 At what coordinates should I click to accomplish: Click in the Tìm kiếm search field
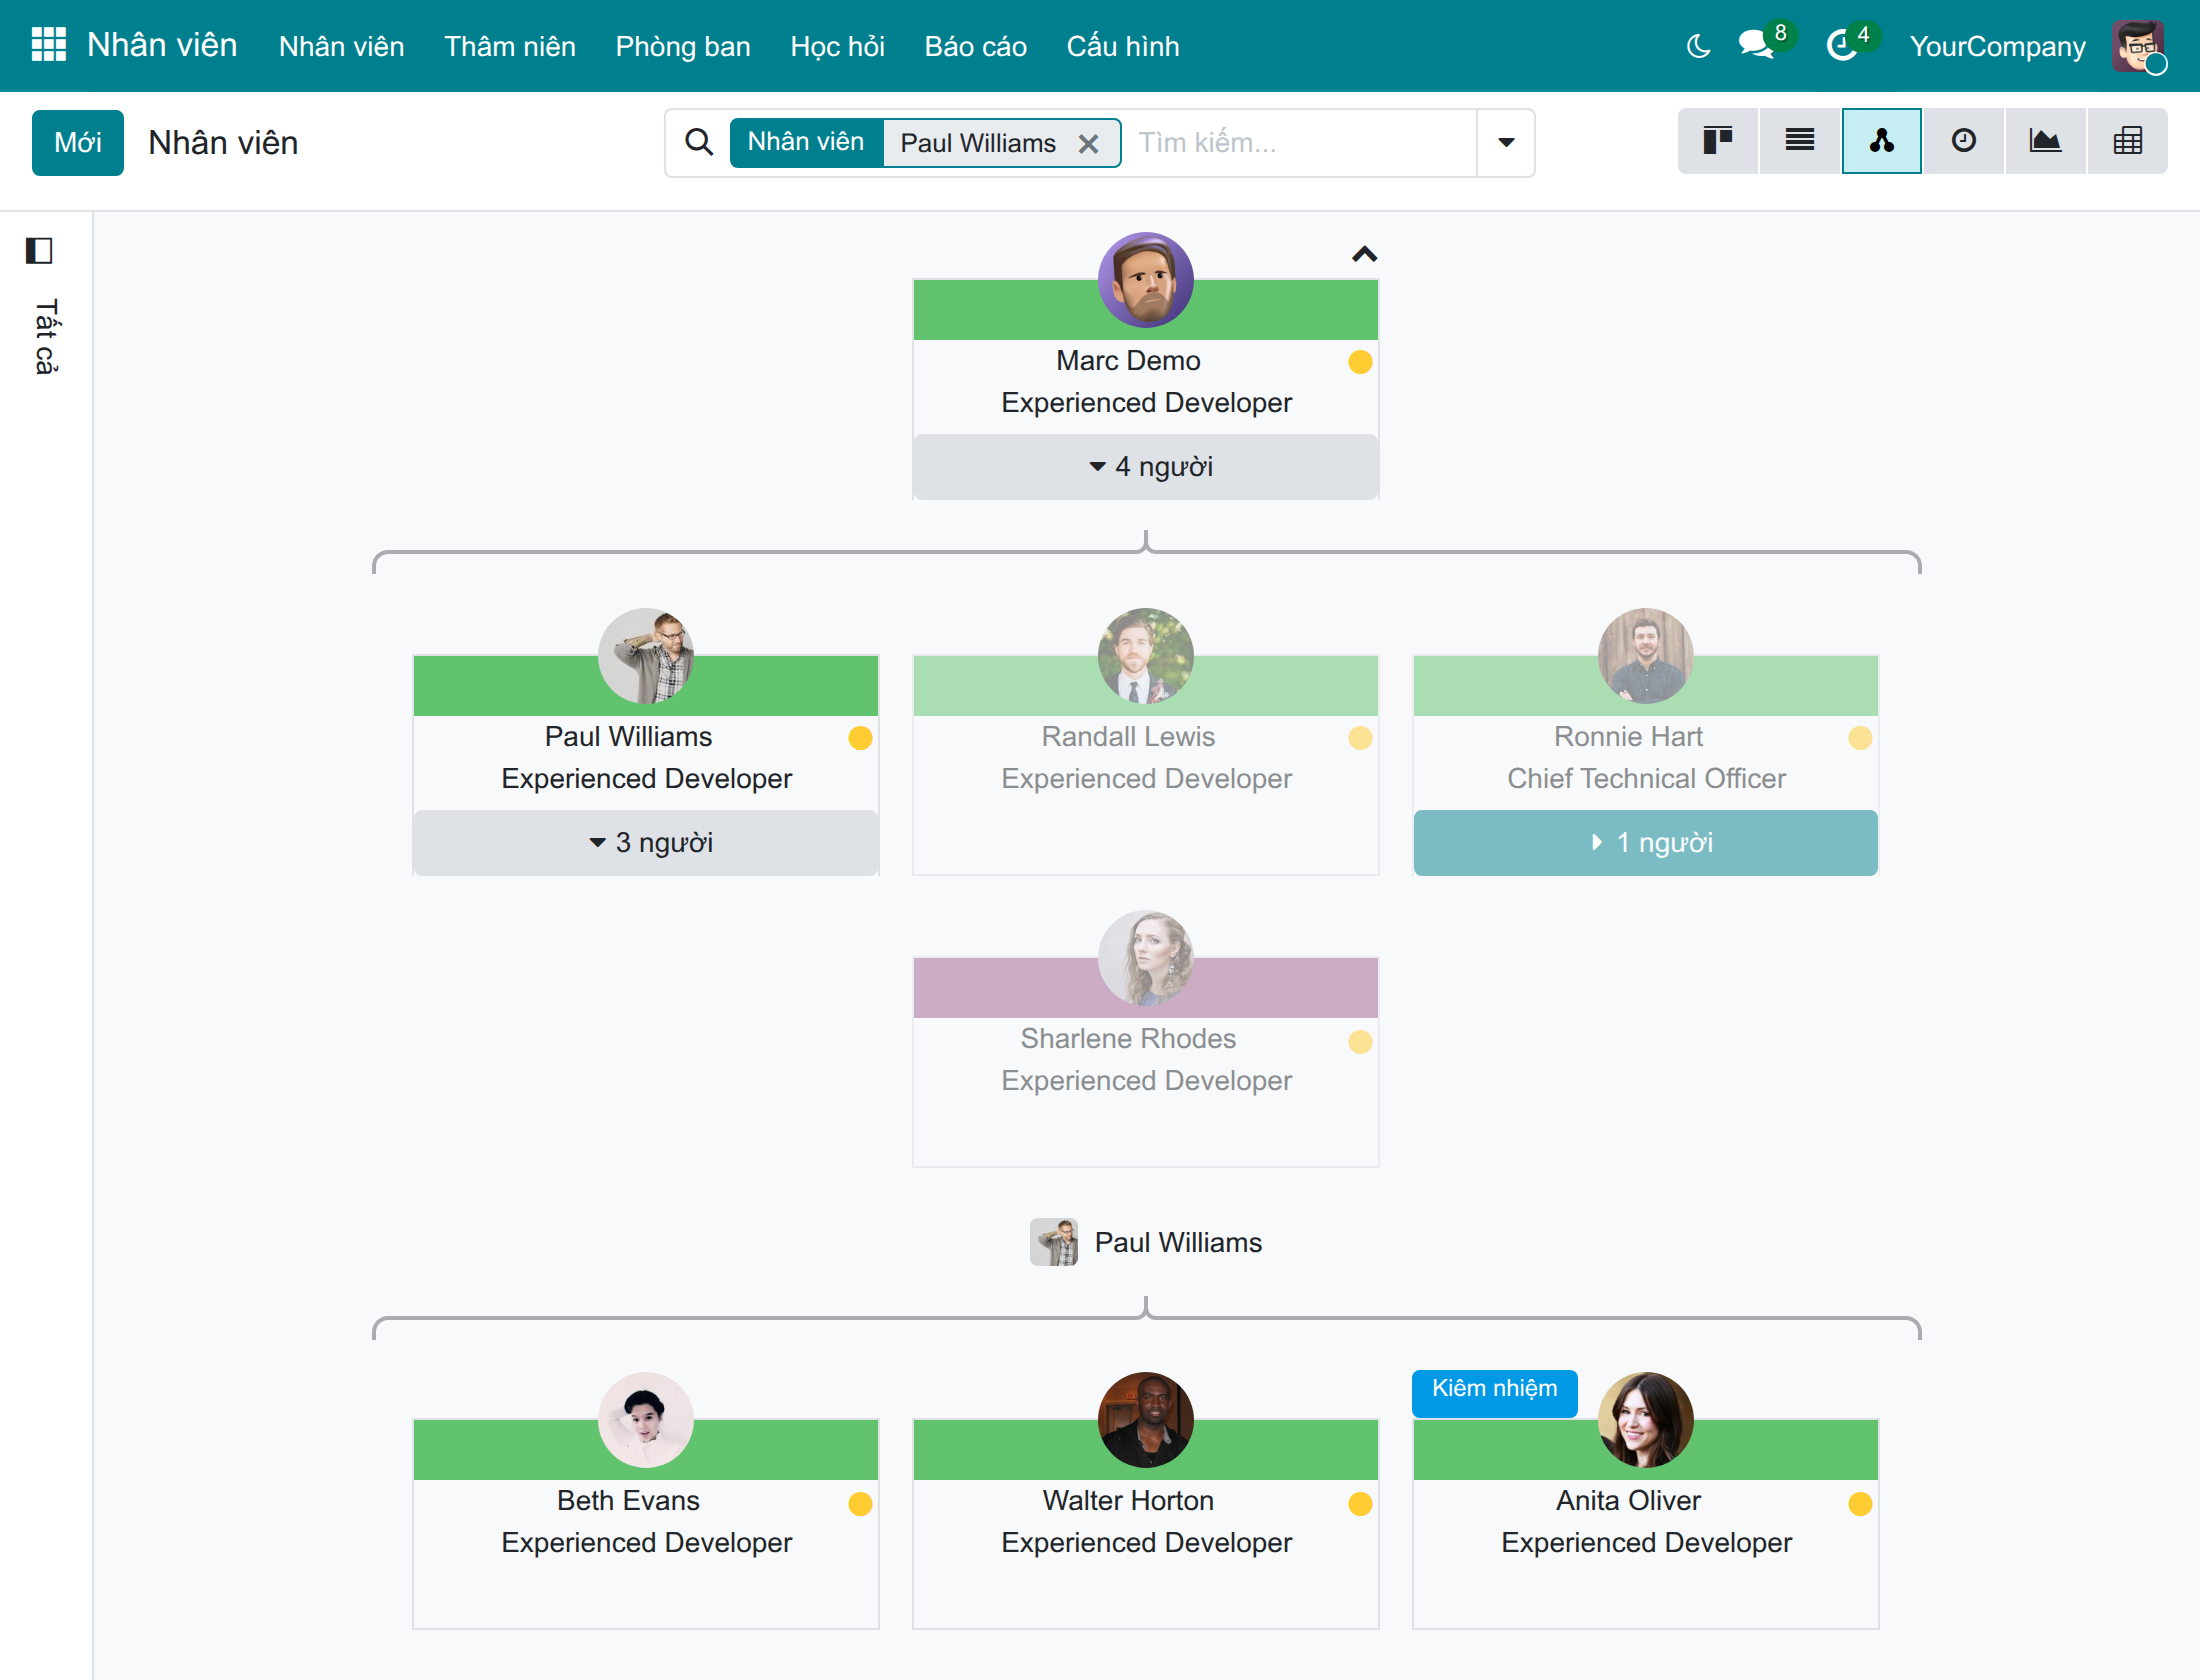(x=1300, y=143)
